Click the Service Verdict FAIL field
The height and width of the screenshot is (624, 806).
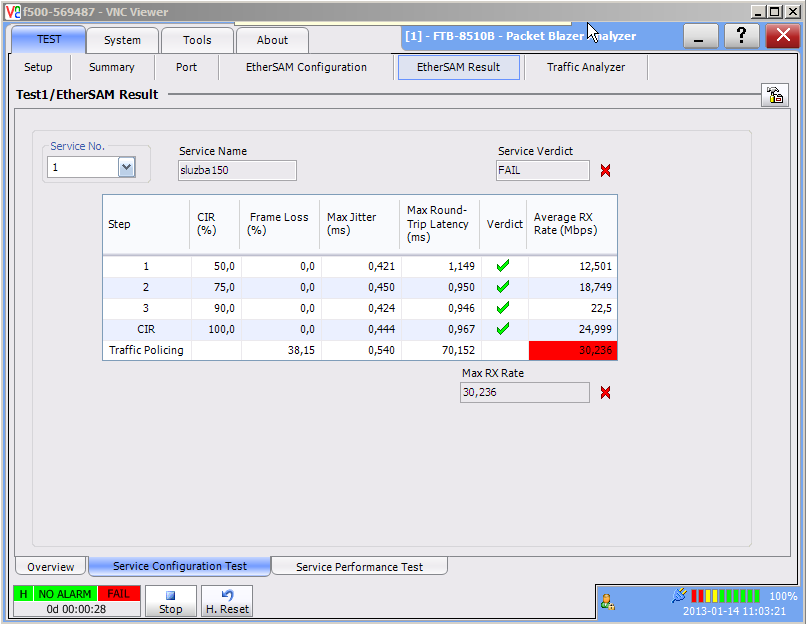point(543,170)
